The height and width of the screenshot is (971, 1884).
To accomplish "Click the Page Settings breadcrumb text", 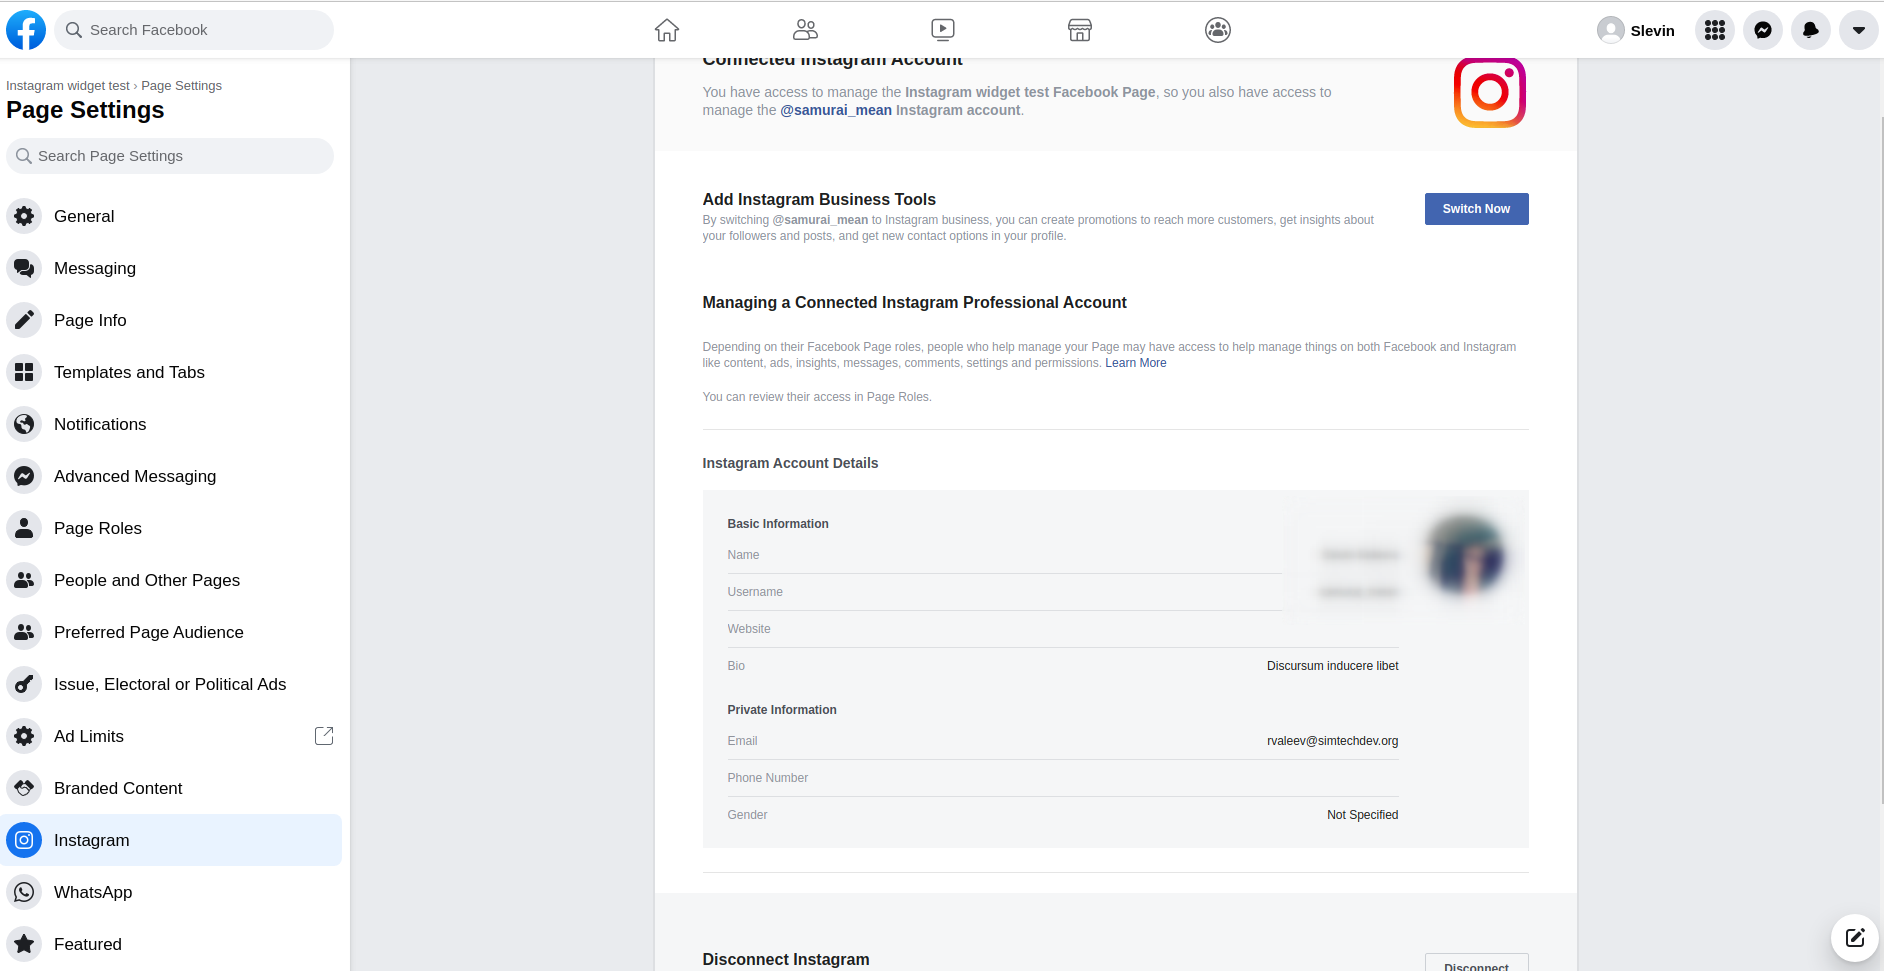I will coord(181,86).
